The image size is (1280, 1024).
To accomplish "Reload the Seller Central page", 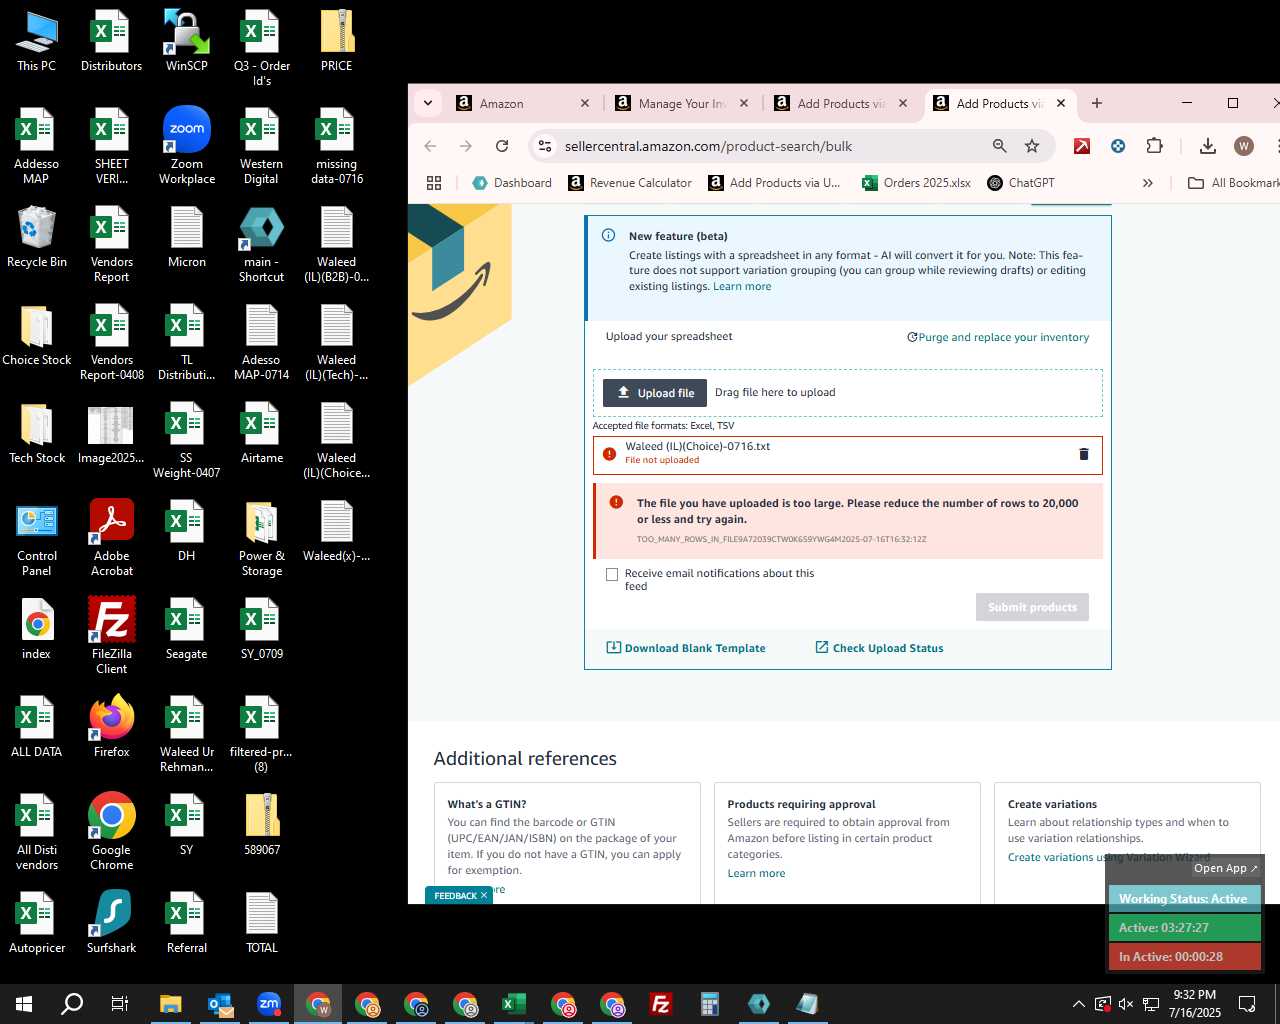I will click(502, 146).
